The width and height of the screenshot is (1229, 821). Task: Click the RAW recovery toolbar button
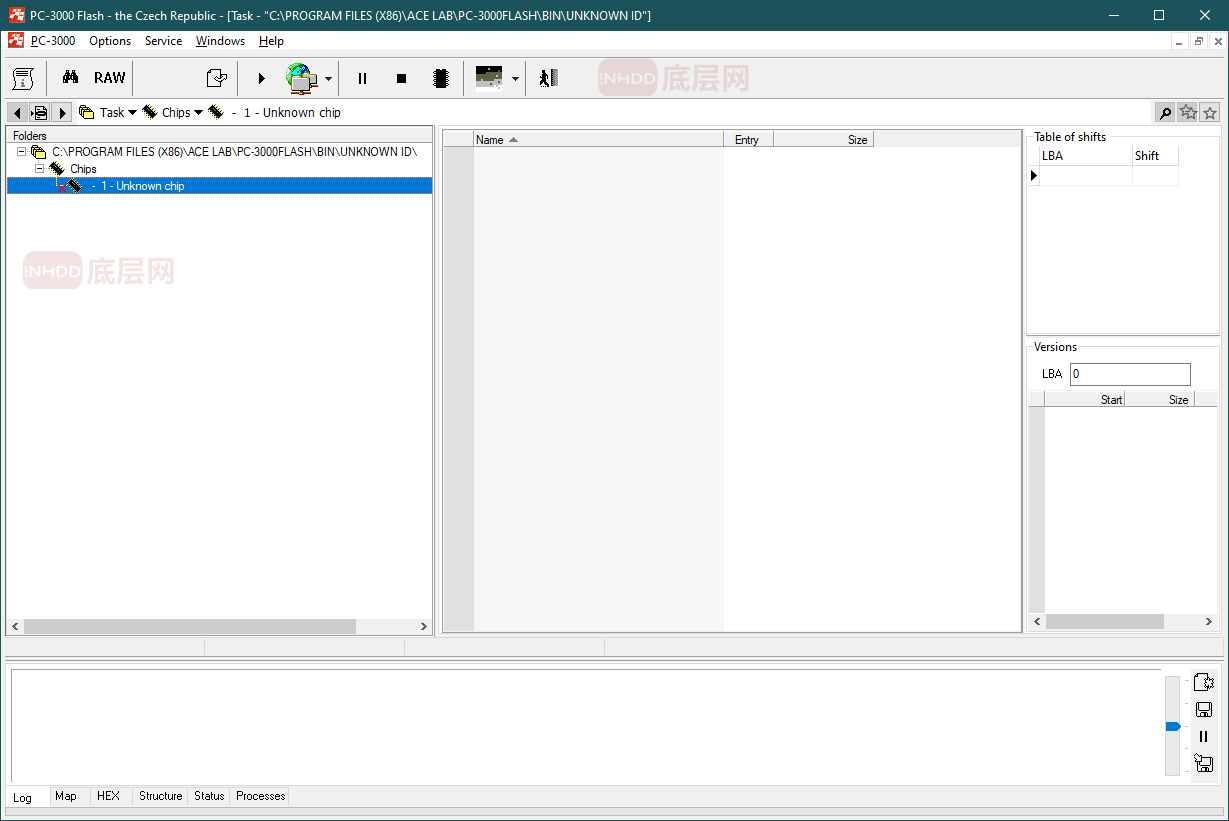[110, 78]
